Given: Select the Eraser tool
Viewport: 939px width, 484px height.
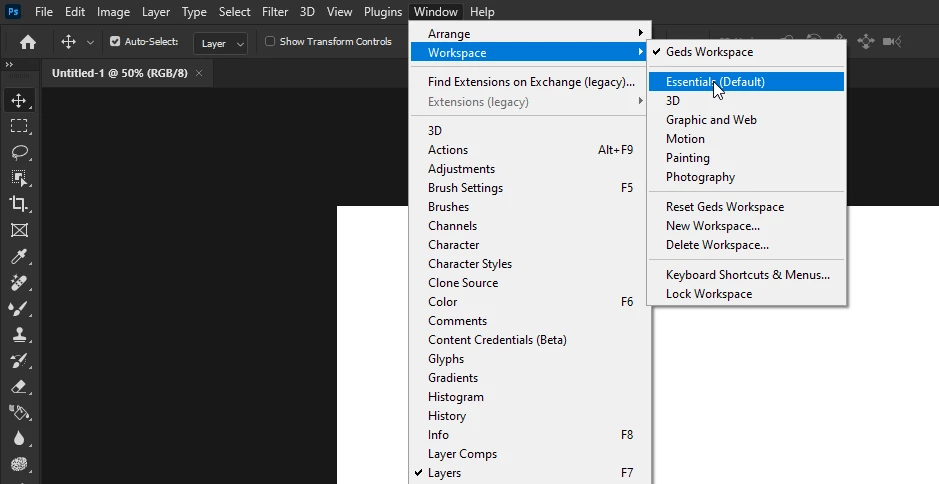Looking at the screenshot, I should 19,386.
